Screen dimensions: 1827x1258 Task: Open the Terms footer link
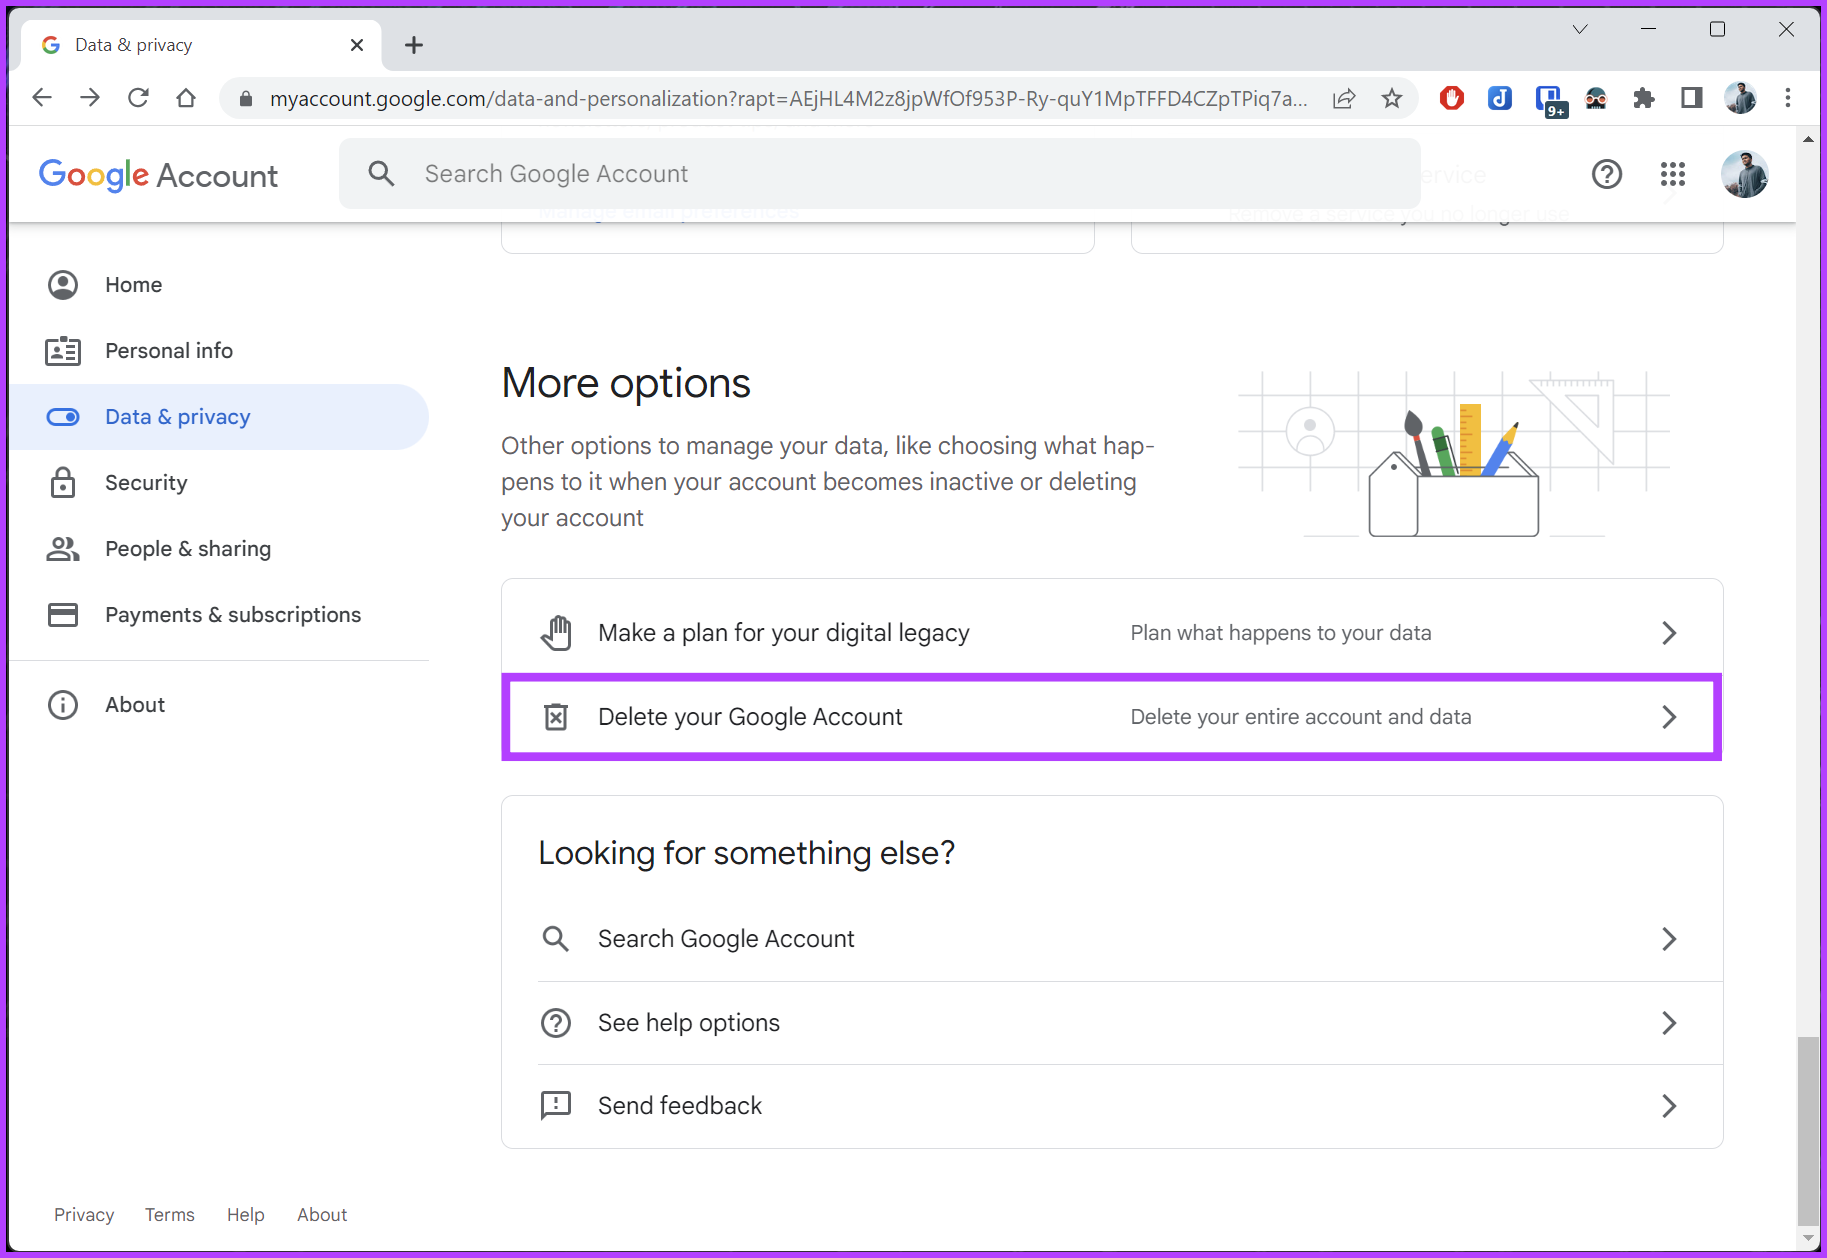pyautogui.click(x=170, y=1215)
